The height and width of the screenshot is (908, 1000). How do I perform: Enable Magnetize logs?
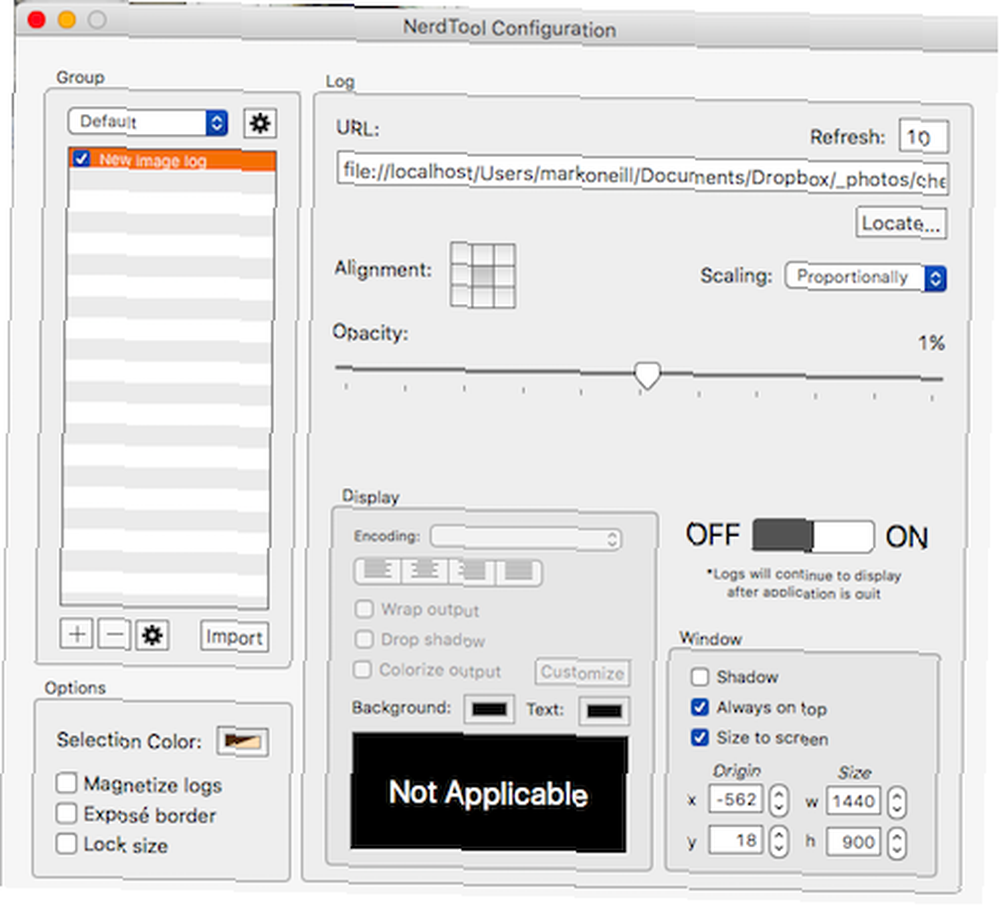click(66, 783)
